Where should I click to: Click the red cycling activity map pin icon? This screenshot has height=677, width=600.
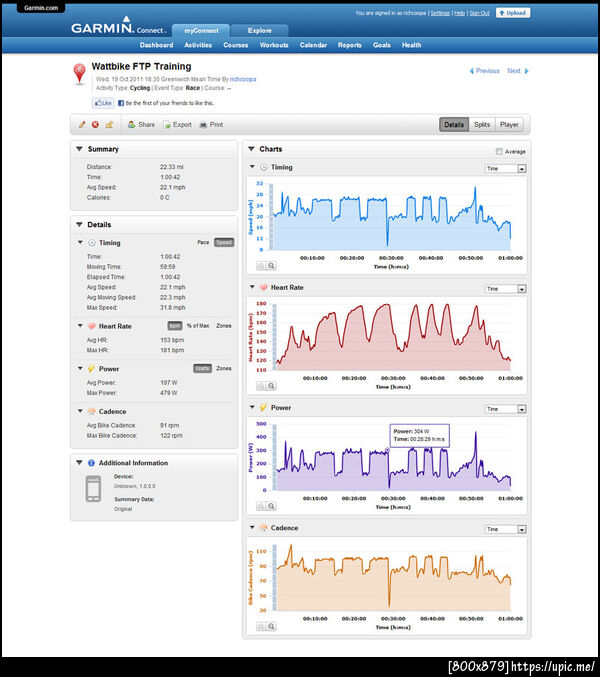click(x=79, y=73)
